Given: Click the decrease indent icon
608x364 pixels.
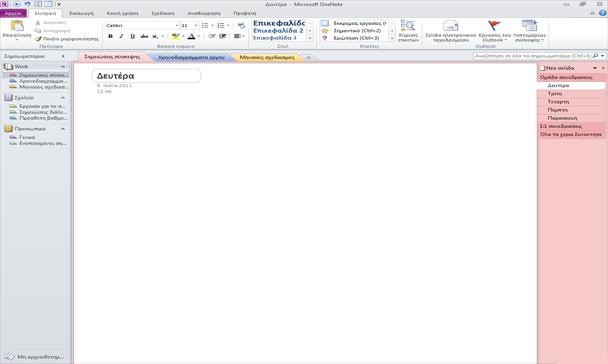Looking at the screenshot, I should (212, 36).
